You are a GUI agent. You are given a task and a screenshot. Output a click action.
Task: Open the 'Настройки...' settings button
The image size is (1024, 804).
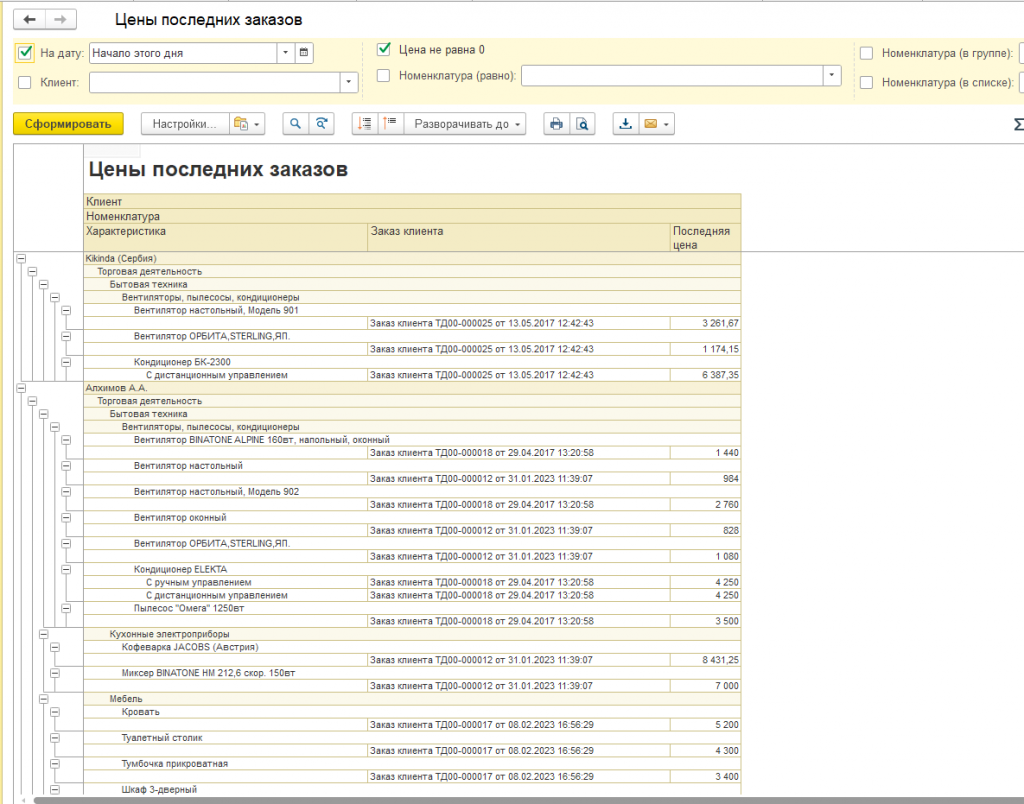click(x=184, y=124)
